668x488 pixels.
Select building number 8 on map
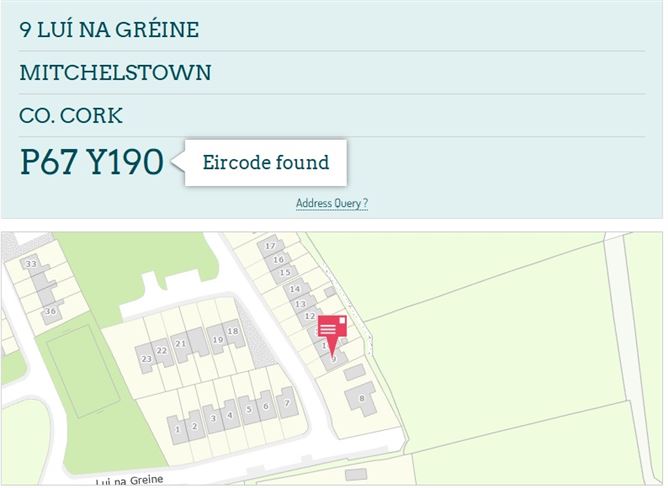[362, 398]
